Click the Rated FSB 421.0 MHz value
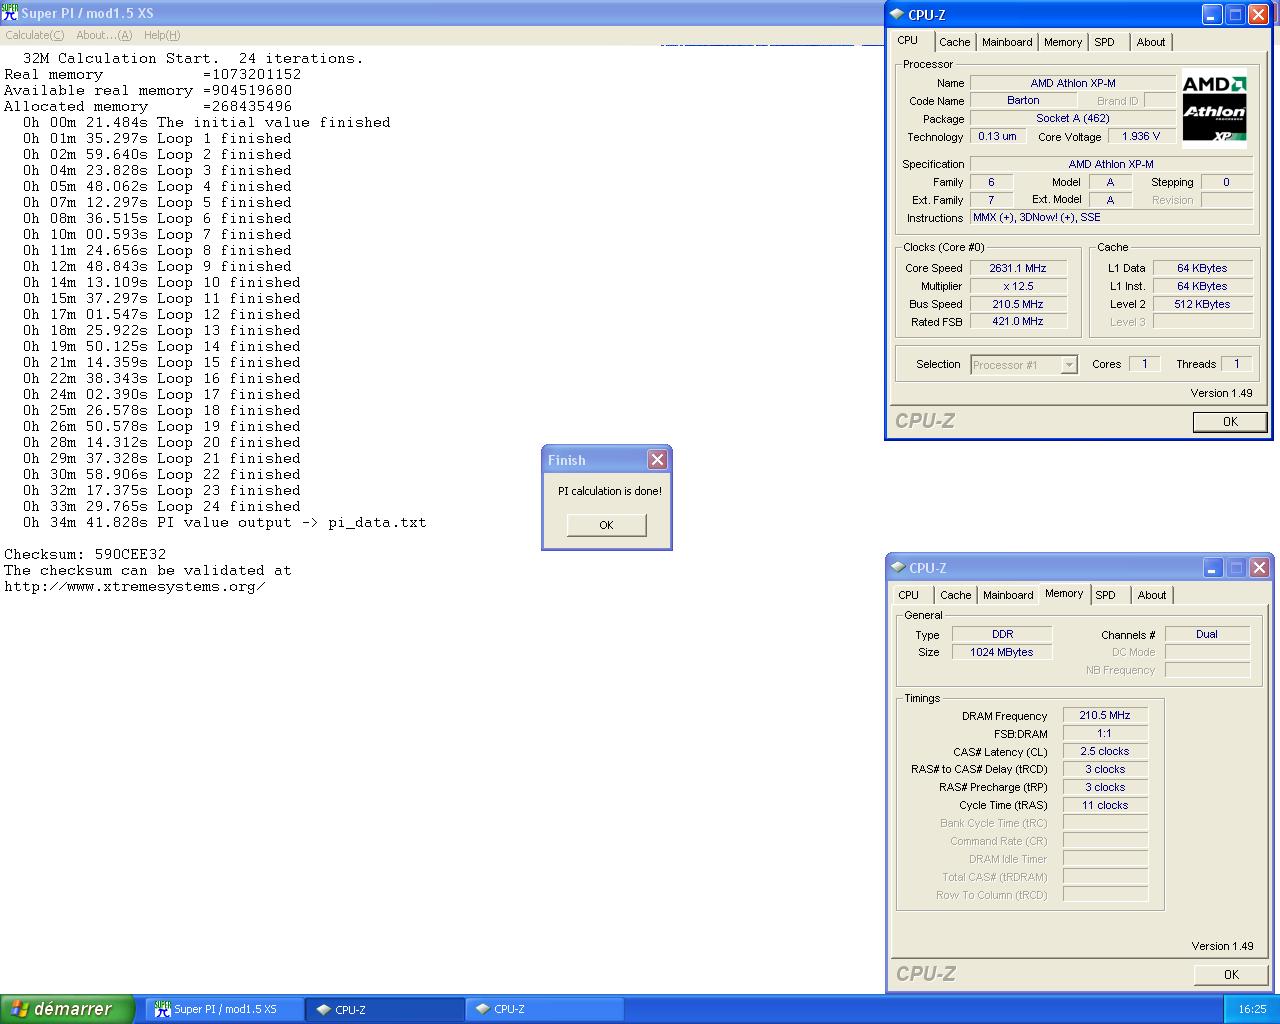This screenshot has width=1280, height=1024. (x=1018, y=322)
